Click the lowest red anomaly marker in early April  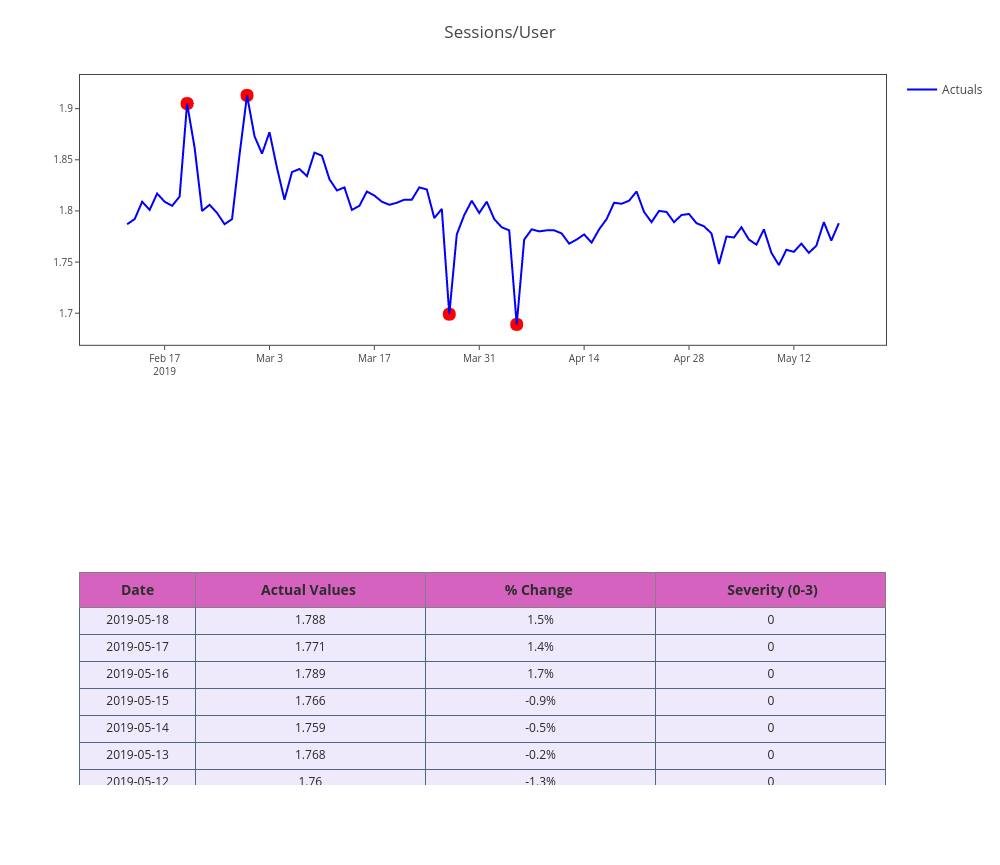(x=516, y=324)
